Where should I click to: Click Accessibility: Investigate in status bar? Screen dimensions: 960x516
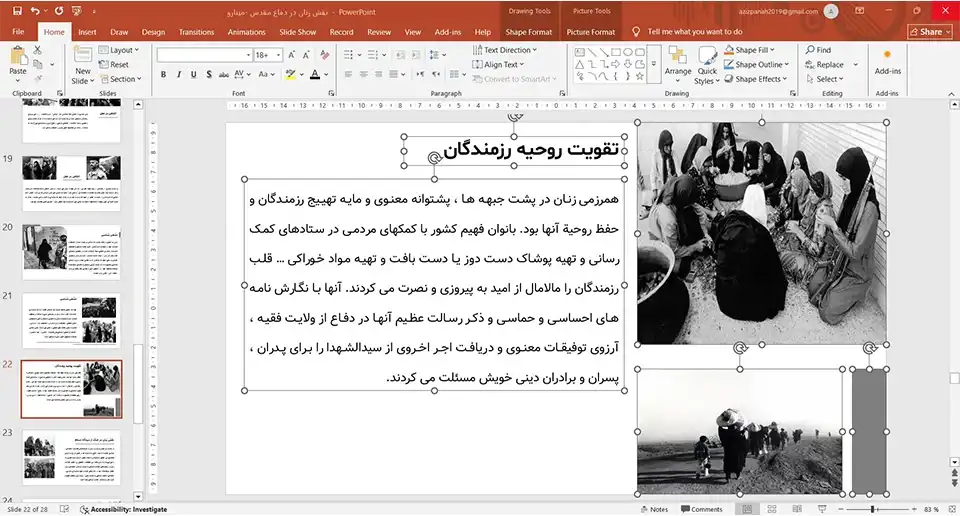point(124,509)
